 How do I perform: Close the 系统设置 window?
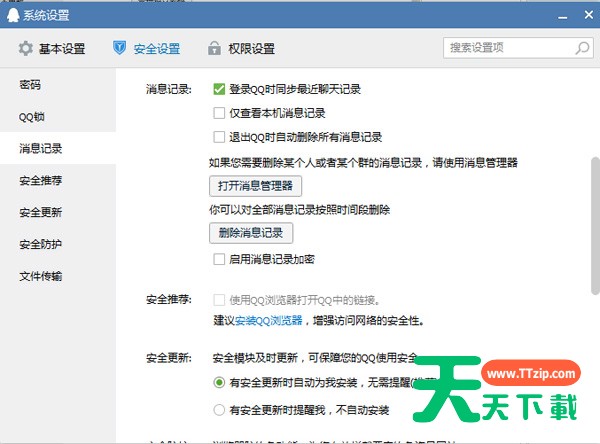(589, 15)
